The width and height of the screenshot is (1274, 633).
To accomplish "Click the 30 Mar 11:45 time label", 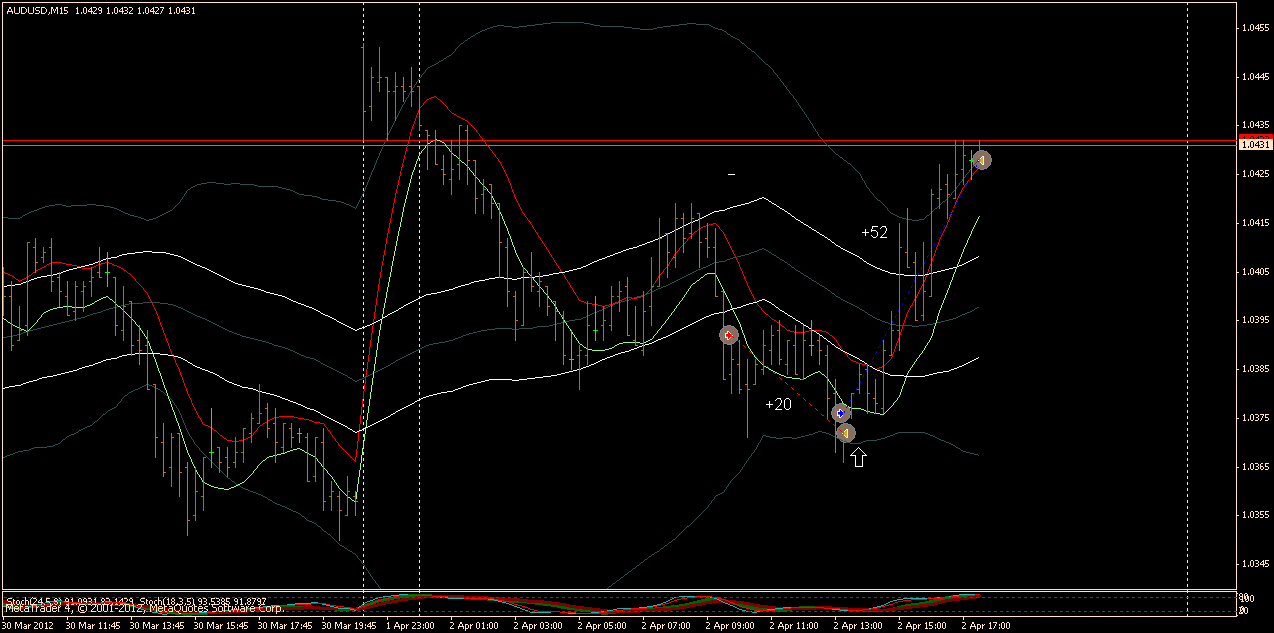I will (92, 625).
